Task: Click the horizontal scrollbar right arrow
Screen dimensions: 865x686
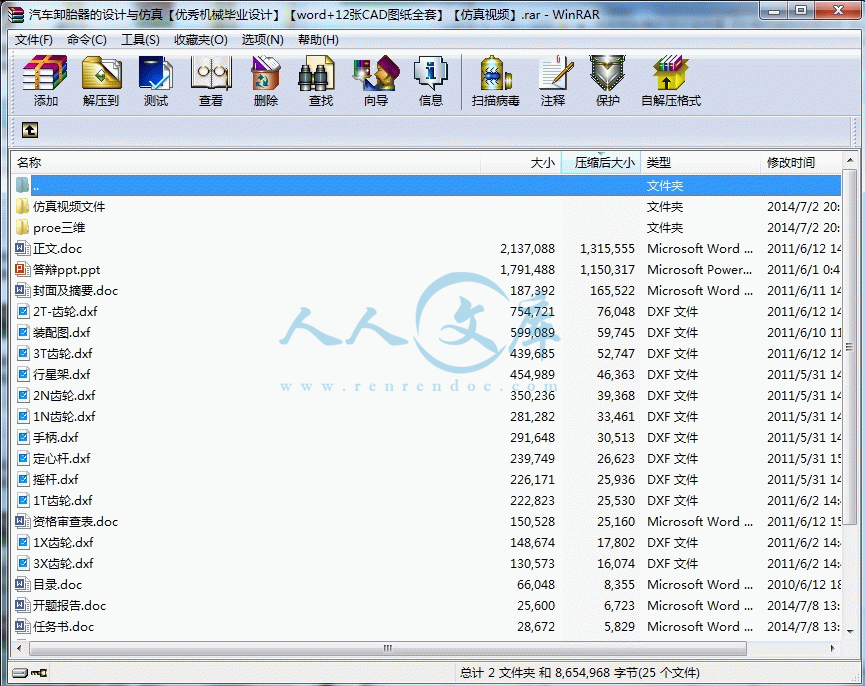Action: (832, 649)
